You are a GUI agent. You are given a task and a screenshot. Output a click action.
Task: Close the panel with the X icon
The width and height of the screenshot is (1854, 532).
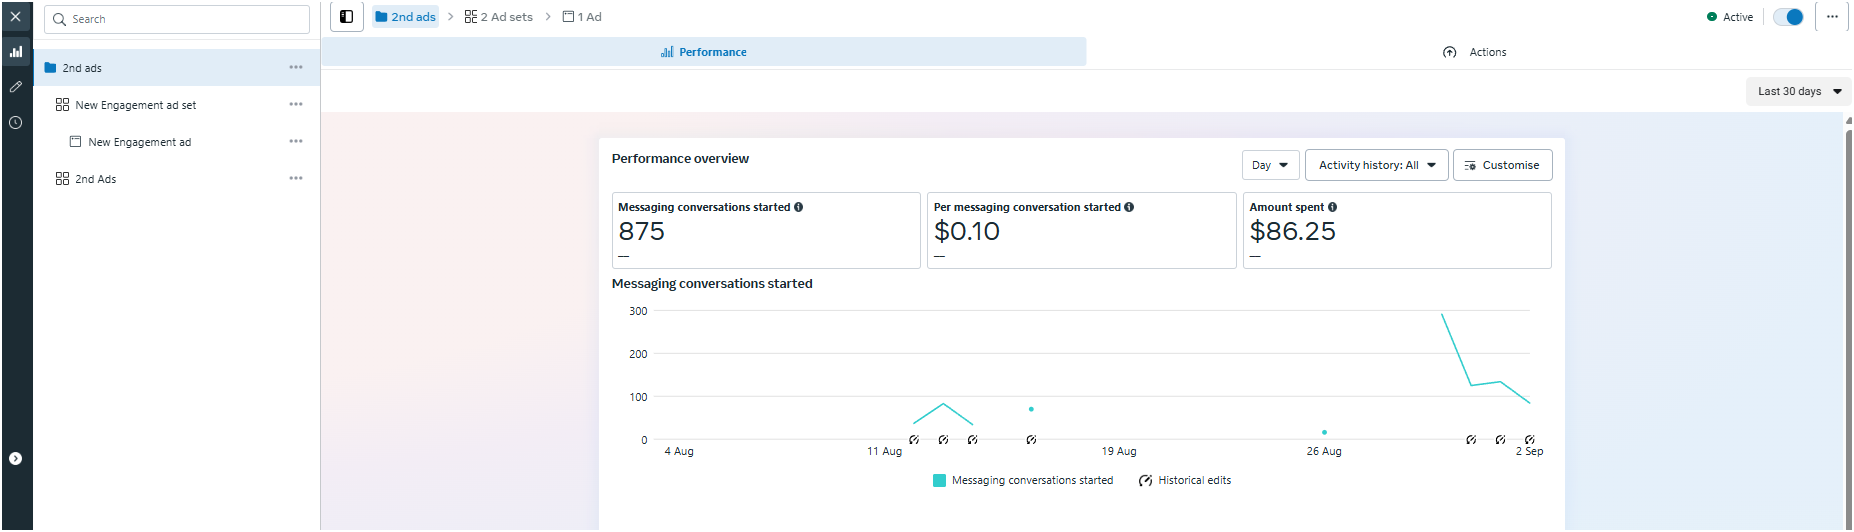[15, 17]
